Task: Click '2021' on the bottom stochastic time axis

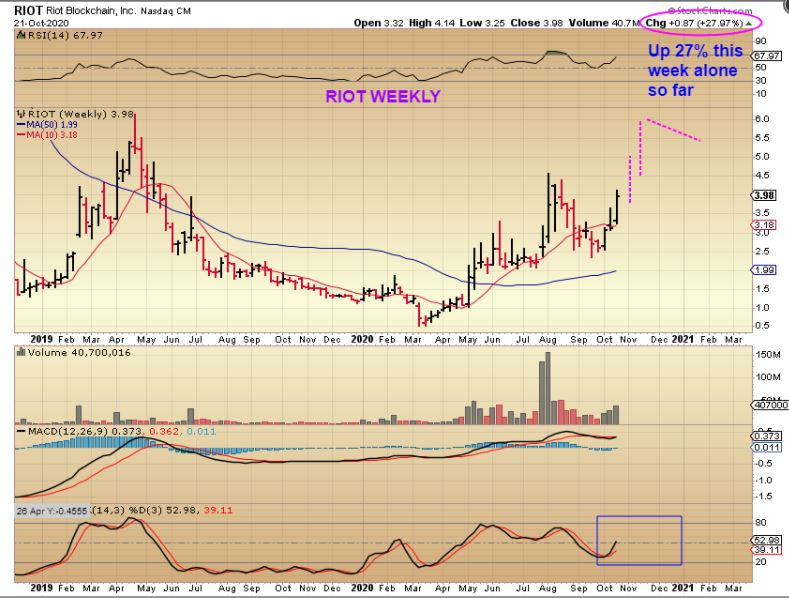Action: click(683, 588)
